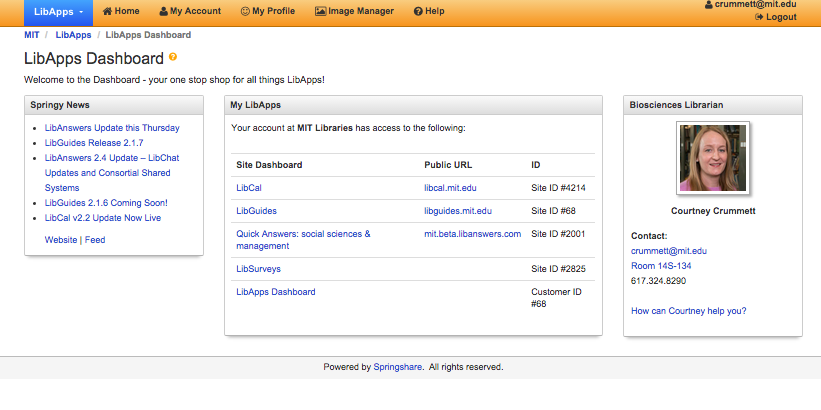This screenshot has width=821, height=410.
Task: Visit the Springy News Website link
Action: pos(61,240)
